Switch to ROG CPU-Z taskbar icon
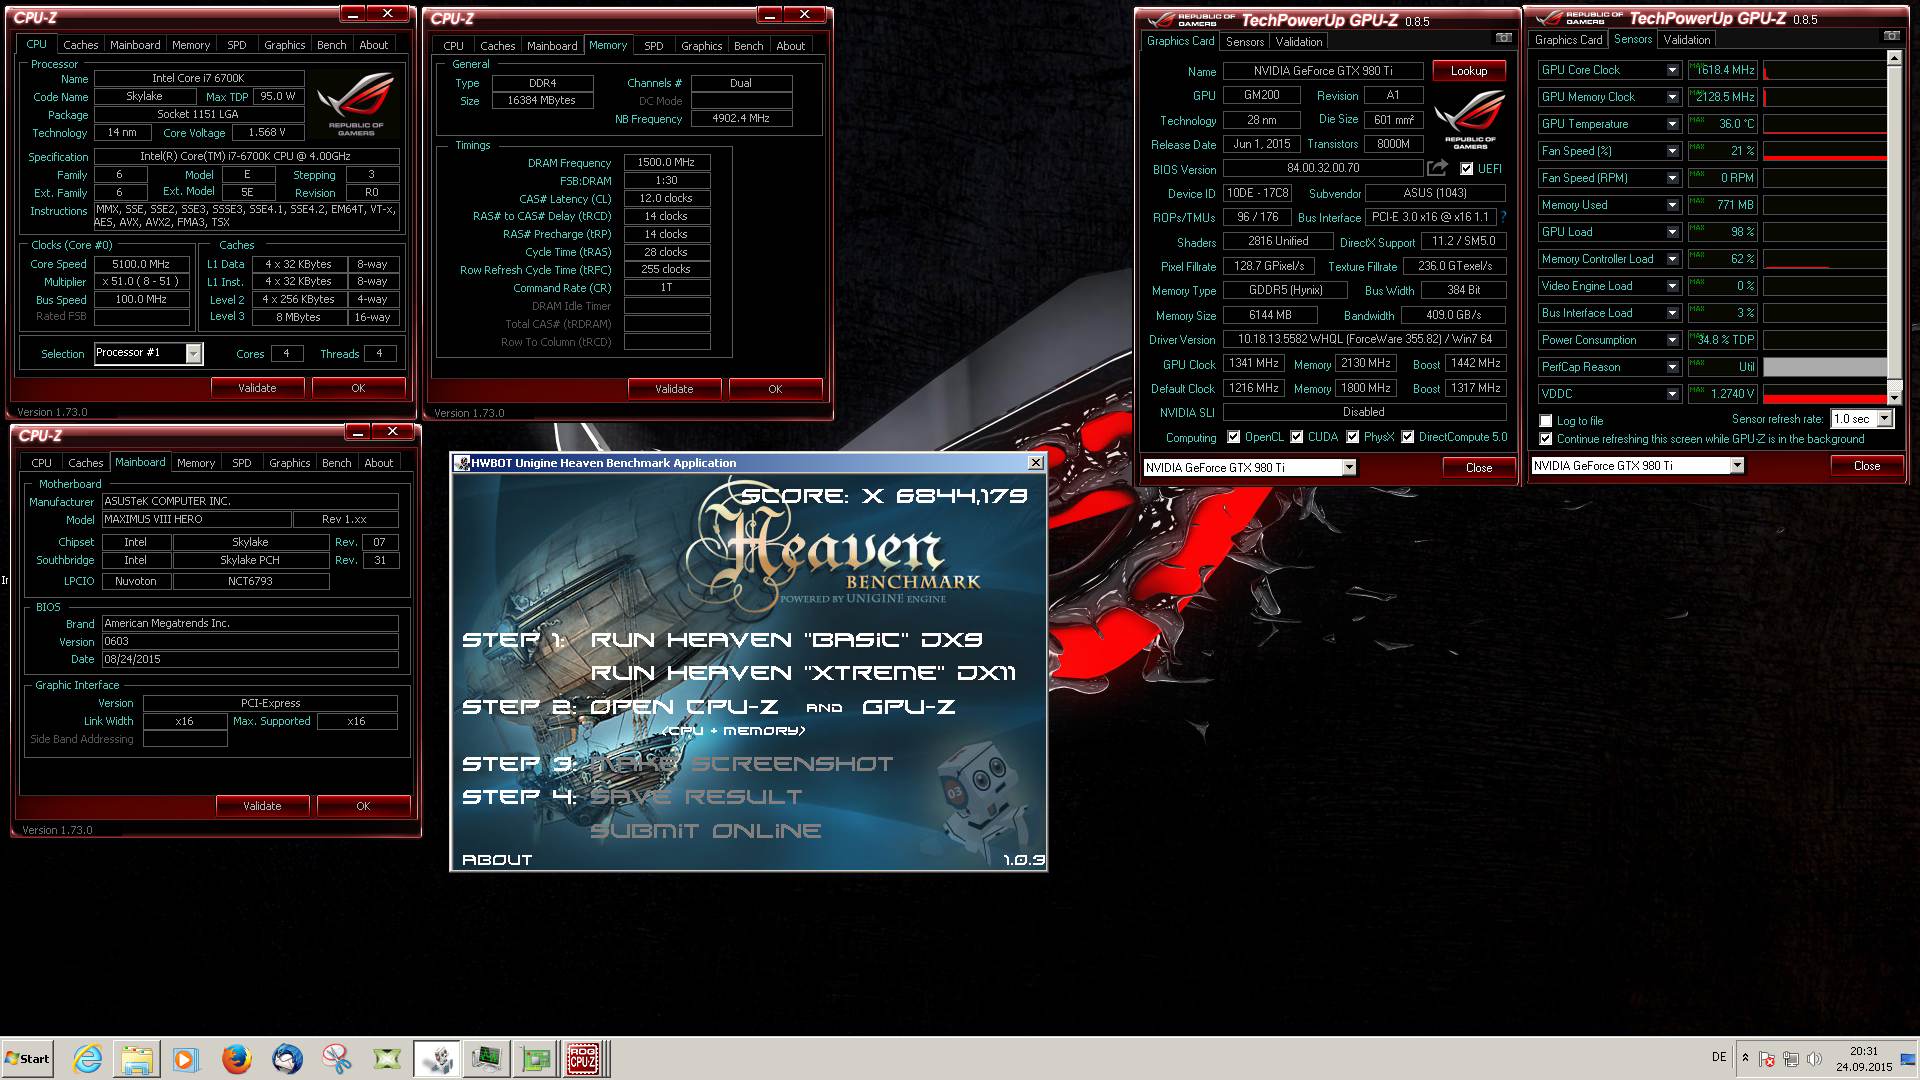This screenshot has width=1920, height=1080. pyautogui.click(x=583, y=1058)
